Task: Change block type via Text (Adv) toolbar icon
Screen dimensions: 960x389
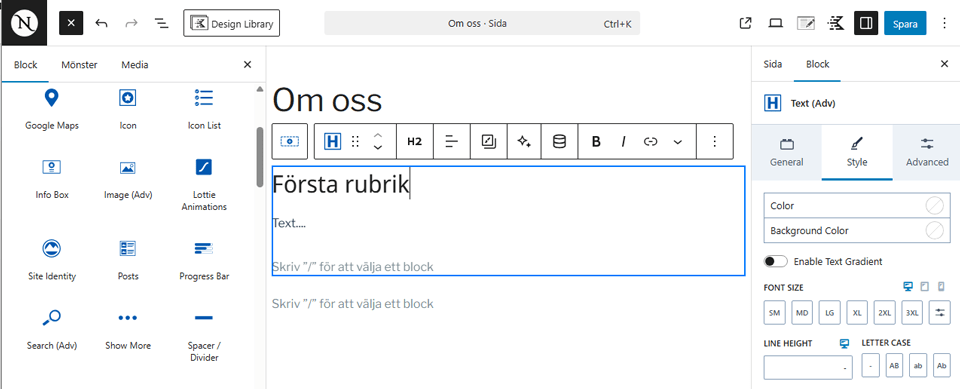Action: 331,142
